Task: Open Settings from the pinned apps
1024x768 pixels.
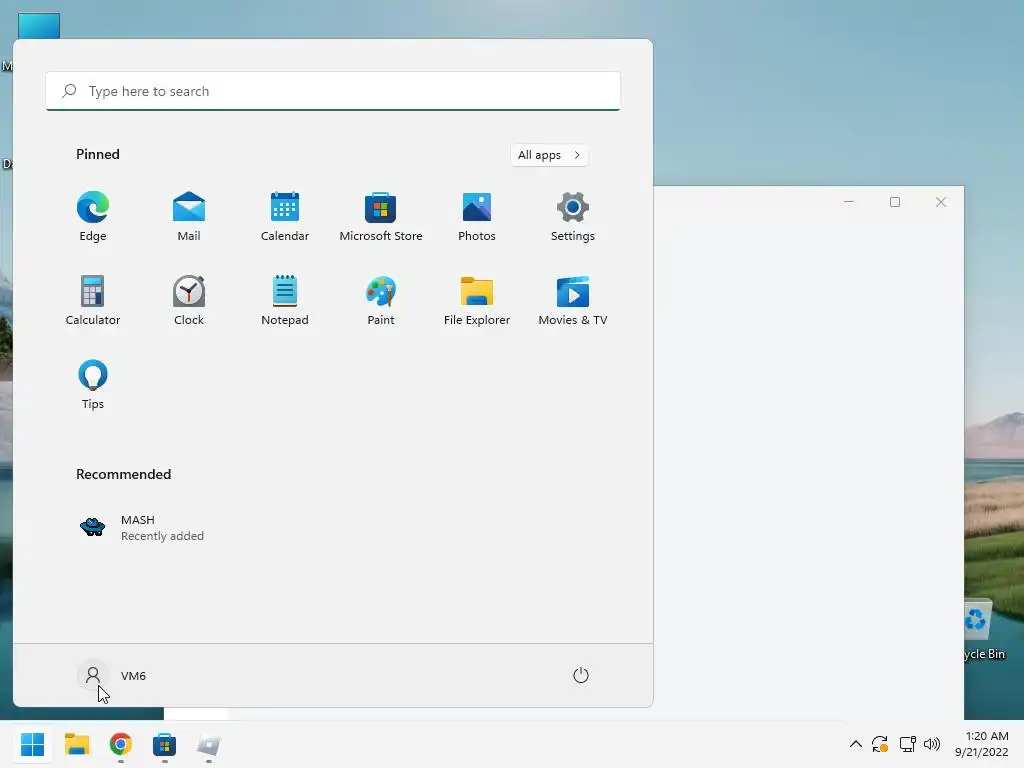Action: coord(573,217)
